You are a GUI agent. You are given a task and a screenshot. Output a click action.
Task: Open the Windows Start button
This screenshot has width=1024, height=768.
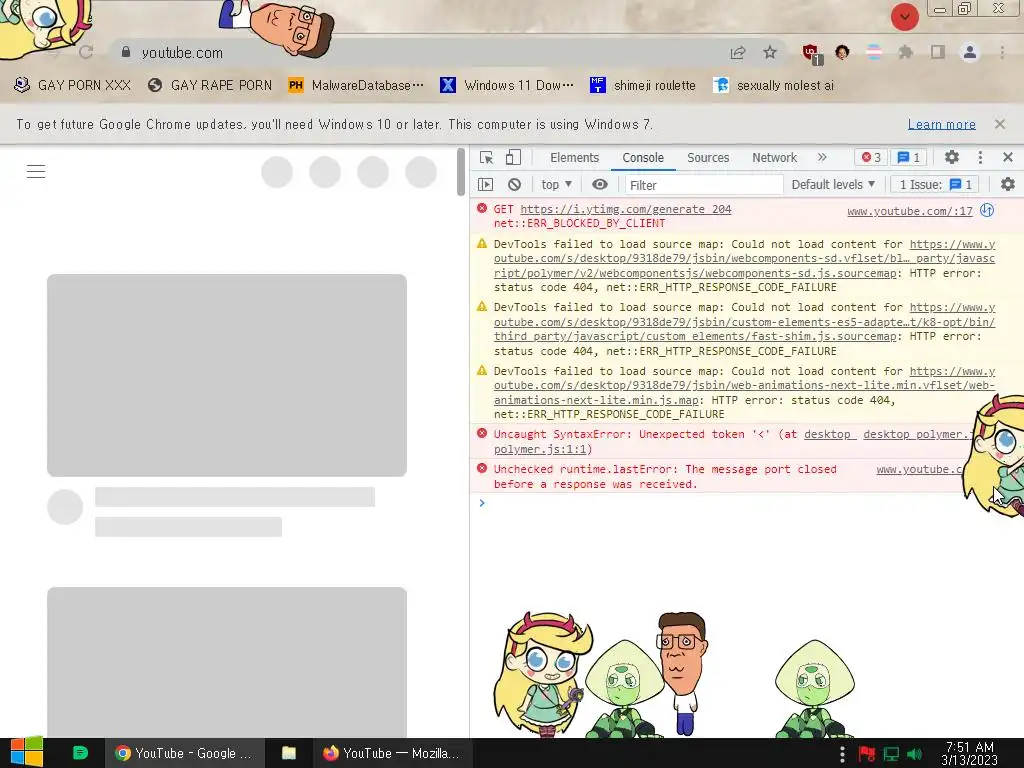(x=27, y=752)
